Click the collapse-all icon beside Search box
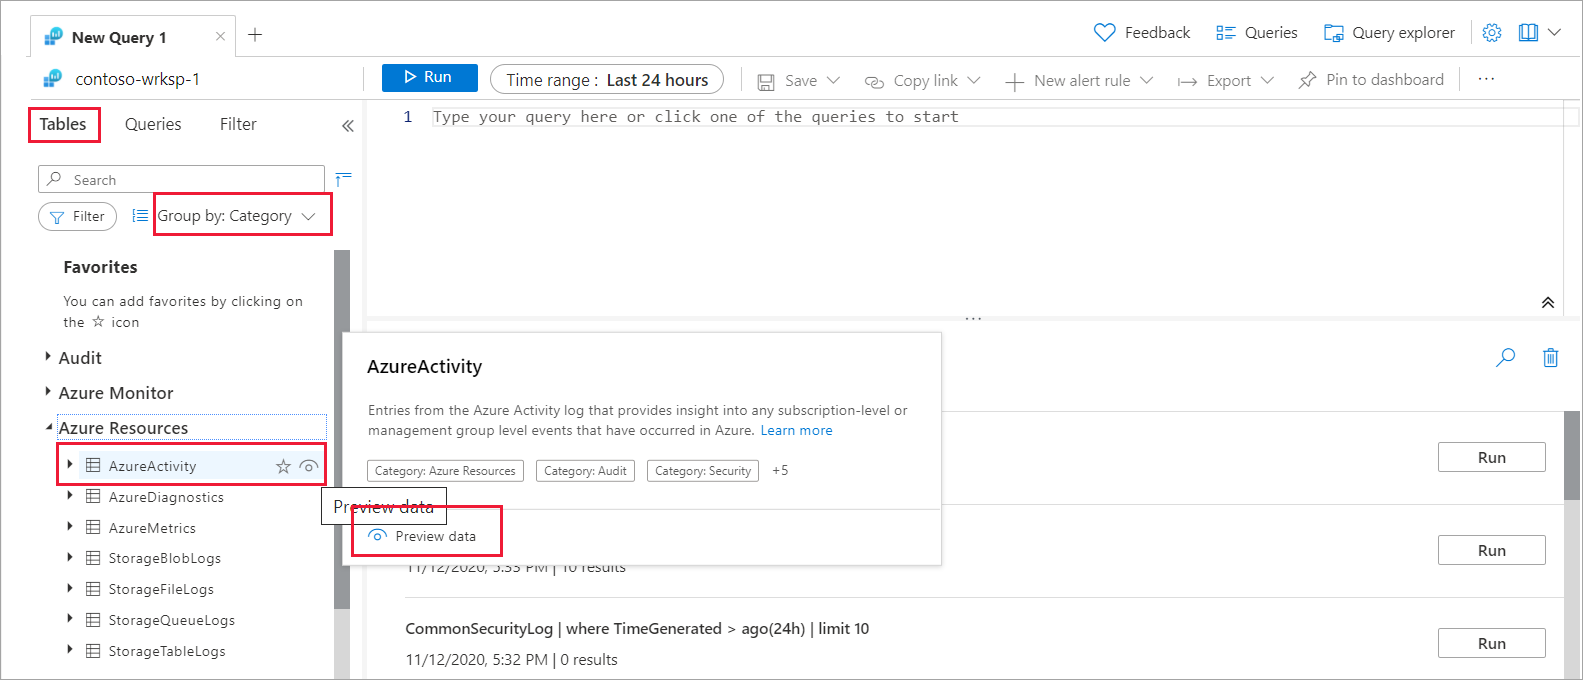Viewport: 1583px width, 680px height. click(x=343, y=179)
